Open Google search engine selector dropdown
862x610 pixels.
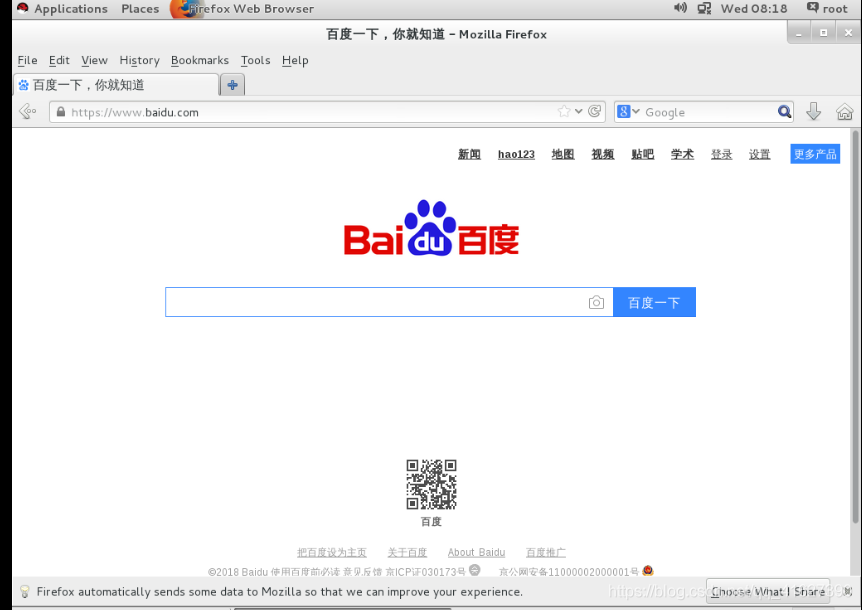(628, 112)
